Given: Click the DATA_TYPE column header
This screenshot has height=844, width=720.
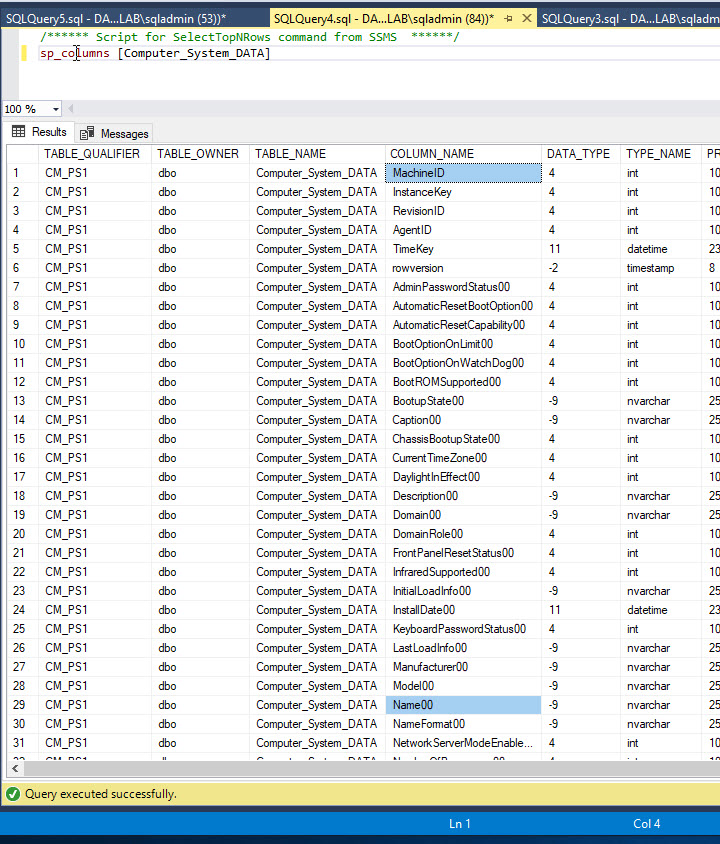Looking at the screenshot, I should pos(578,154).
